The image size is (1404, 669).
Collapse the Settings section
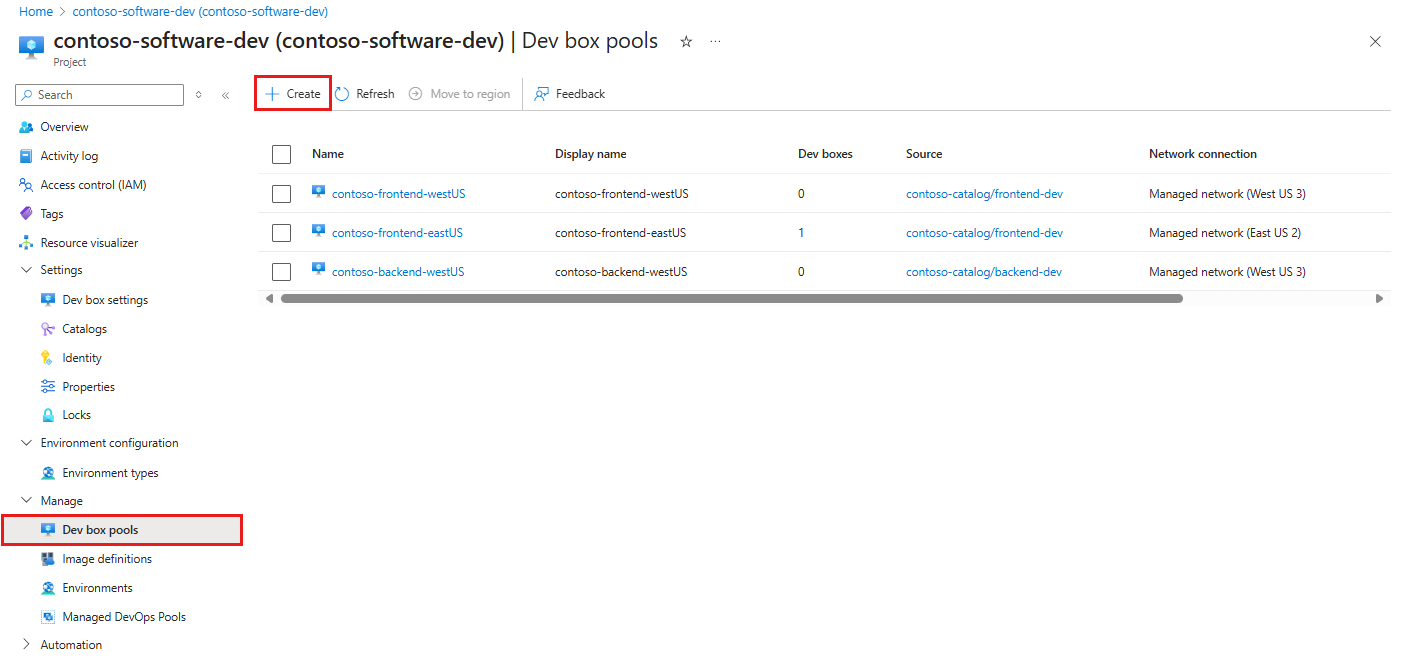coord(26,269)
